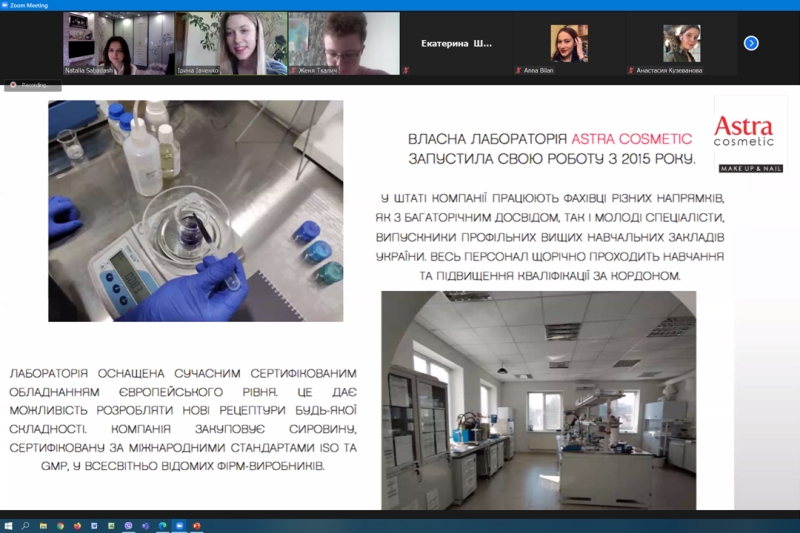
Task: Select Женя Ткалич's video thumbnail
Action: coord(343,43)
